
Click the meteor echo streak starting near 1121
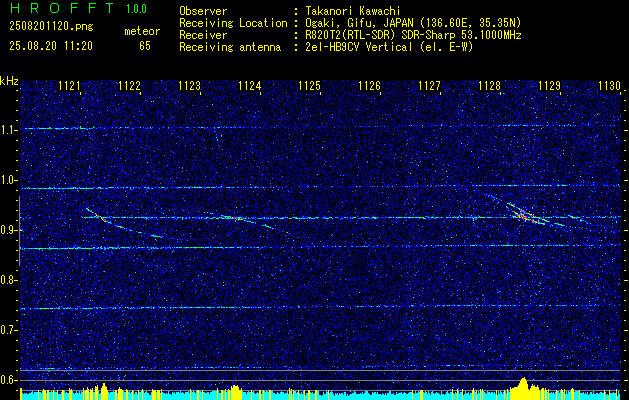pos(124,223)
